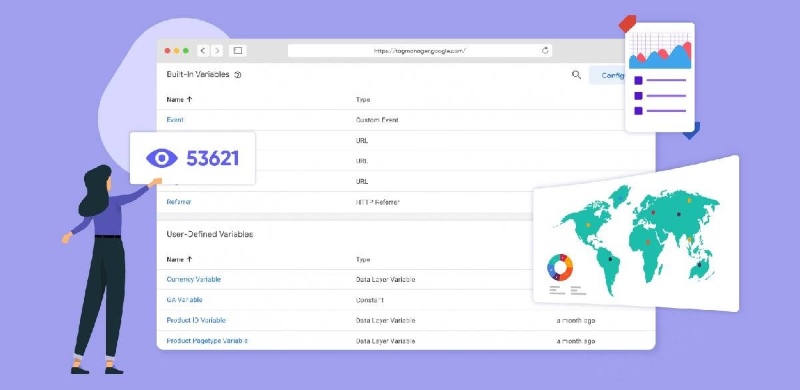Click 'a month ago' in Product ID Variable row
This screenshot has height=390, width=800.
tap(576, 321)
